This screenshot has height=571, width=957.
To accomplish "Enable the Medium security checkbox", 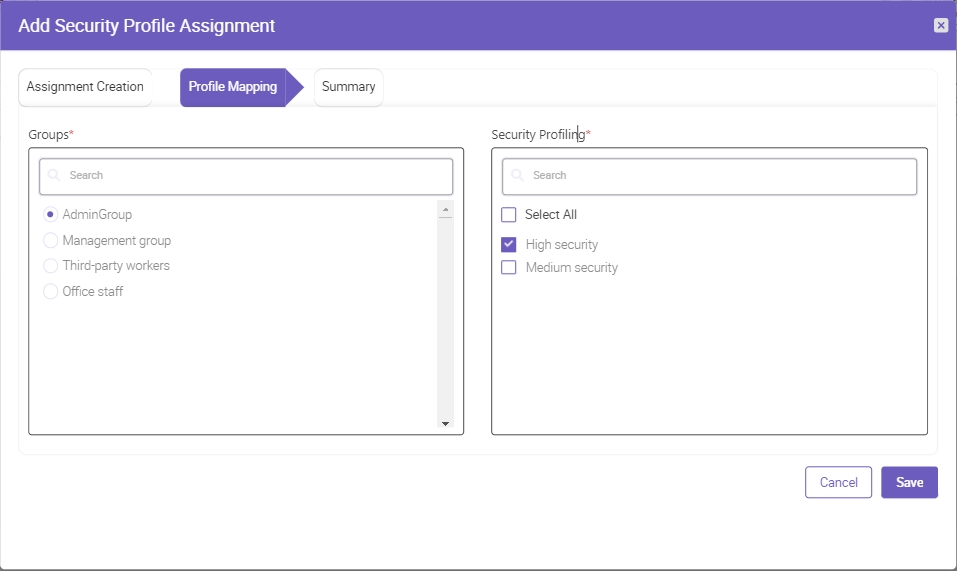I will [508, 267].
